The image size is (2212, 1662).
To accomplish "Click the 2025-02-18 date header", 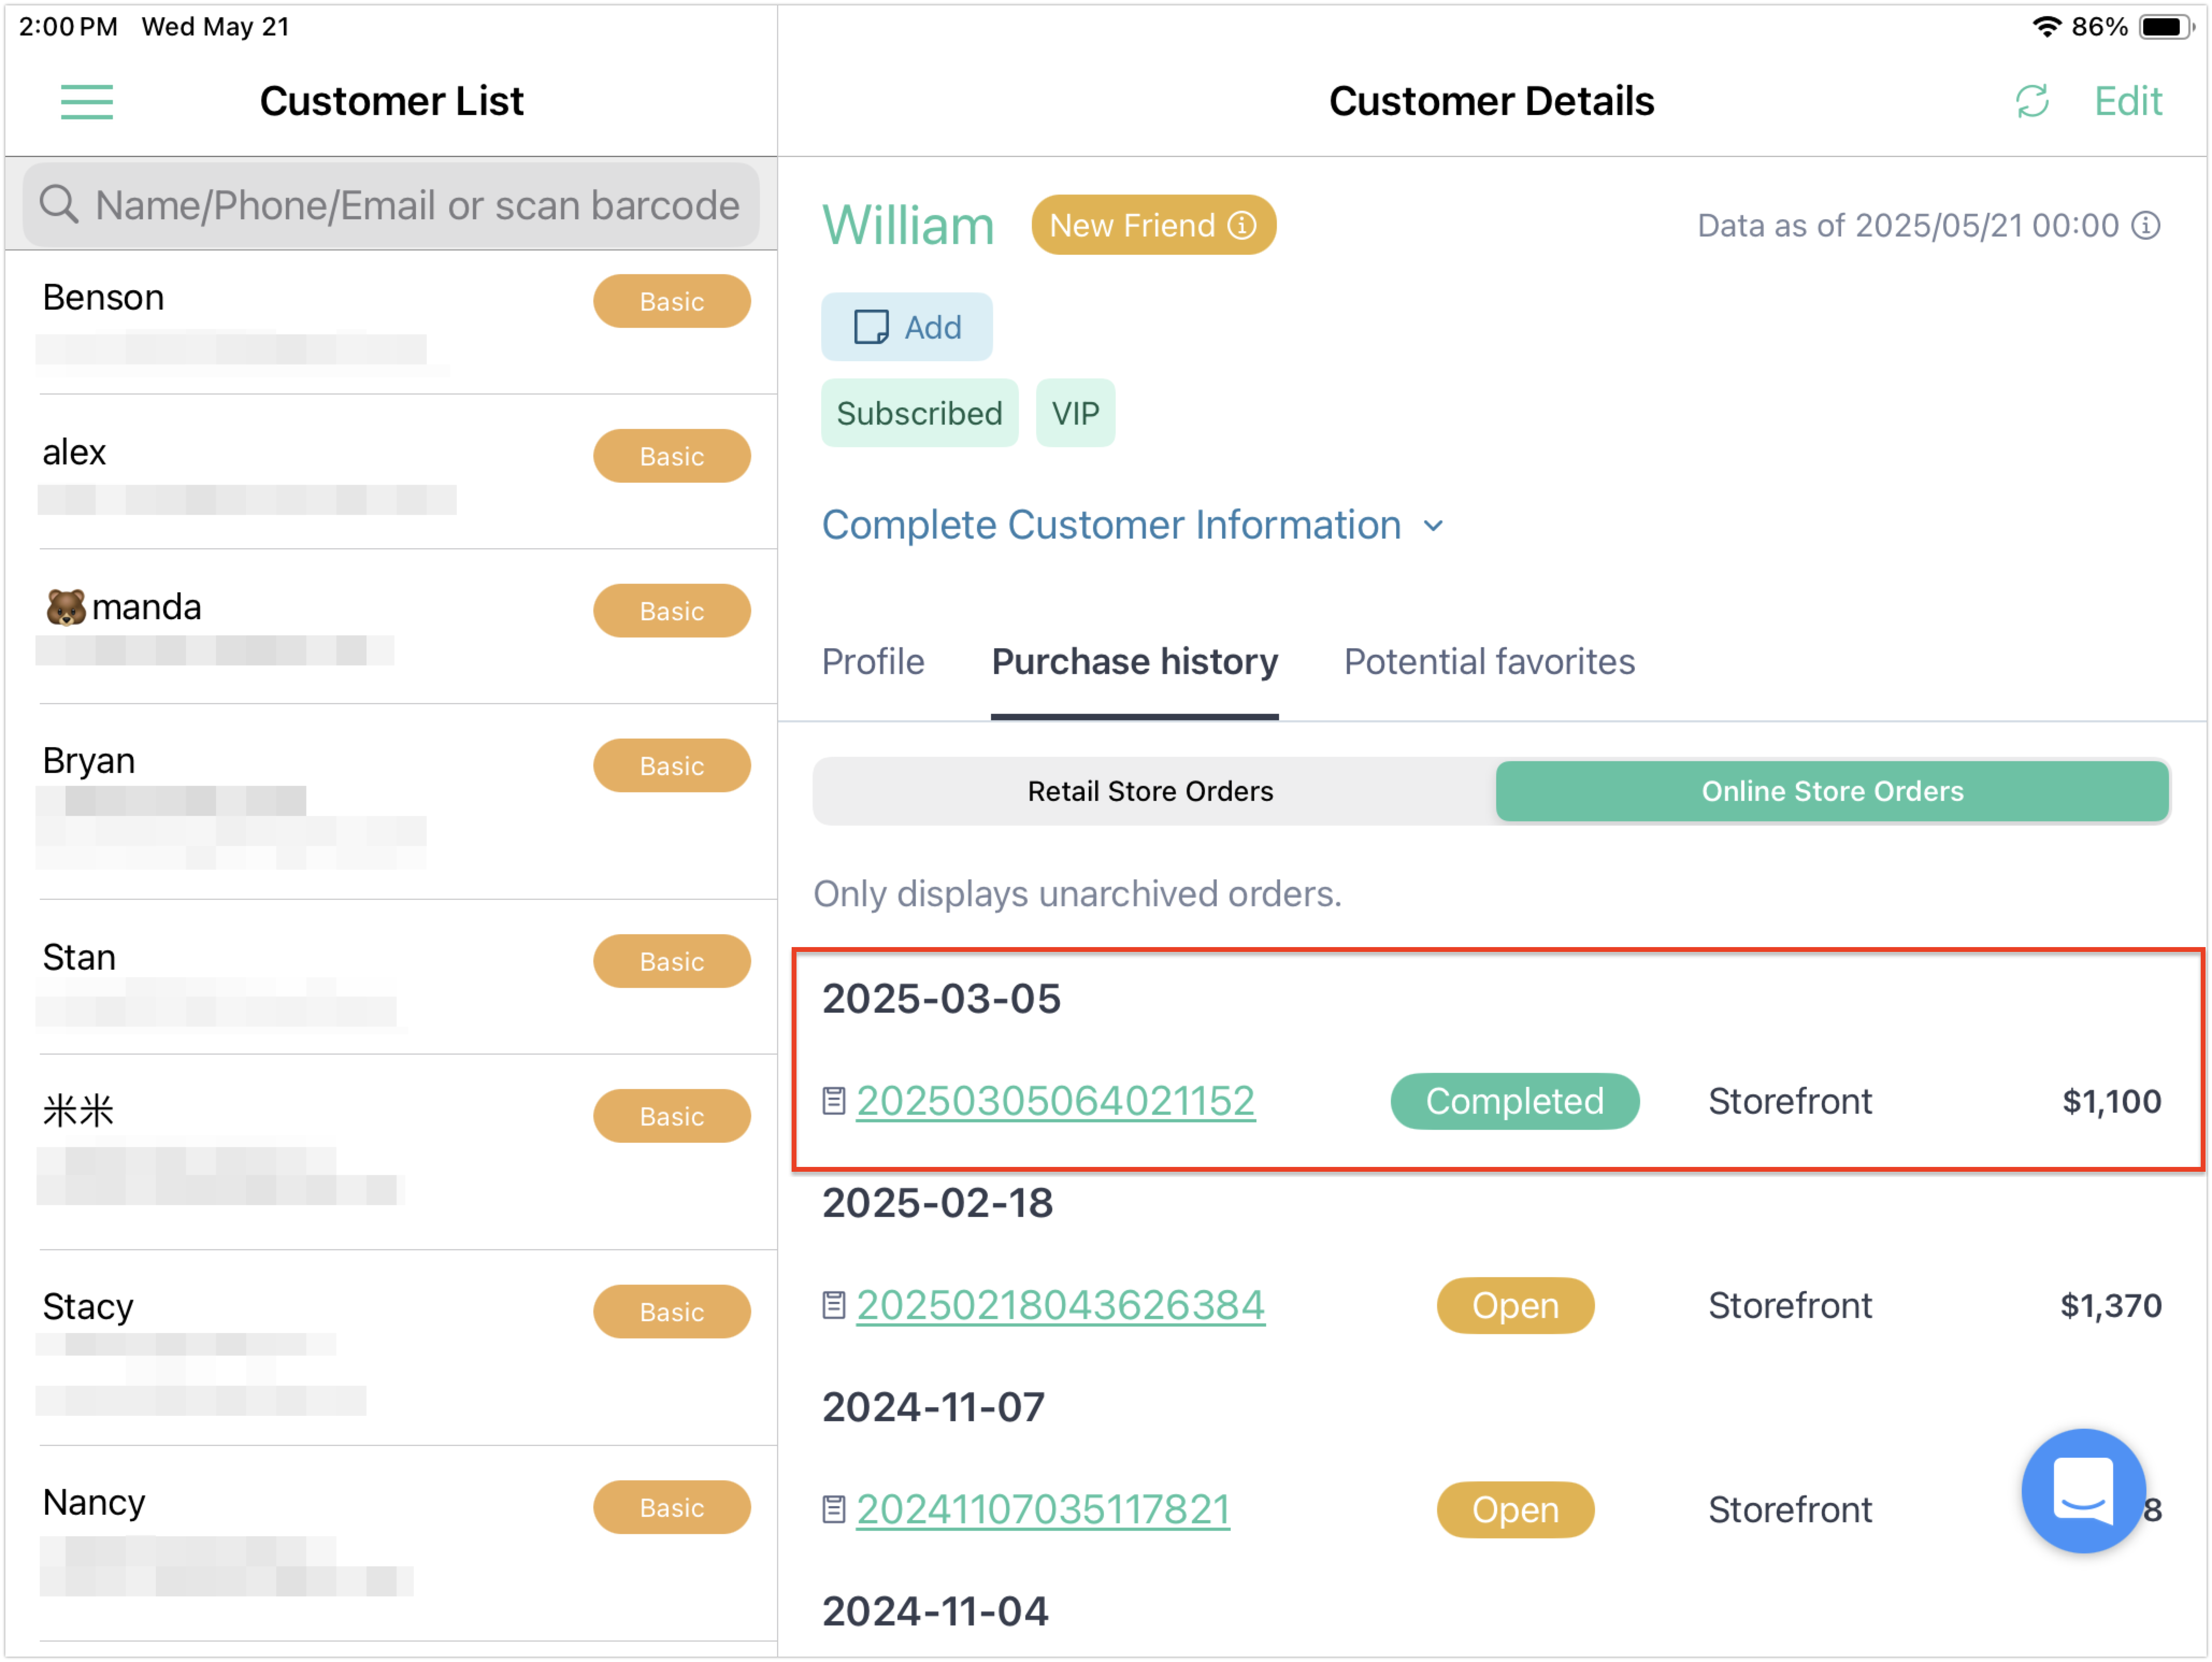I will click(938, 1203).
